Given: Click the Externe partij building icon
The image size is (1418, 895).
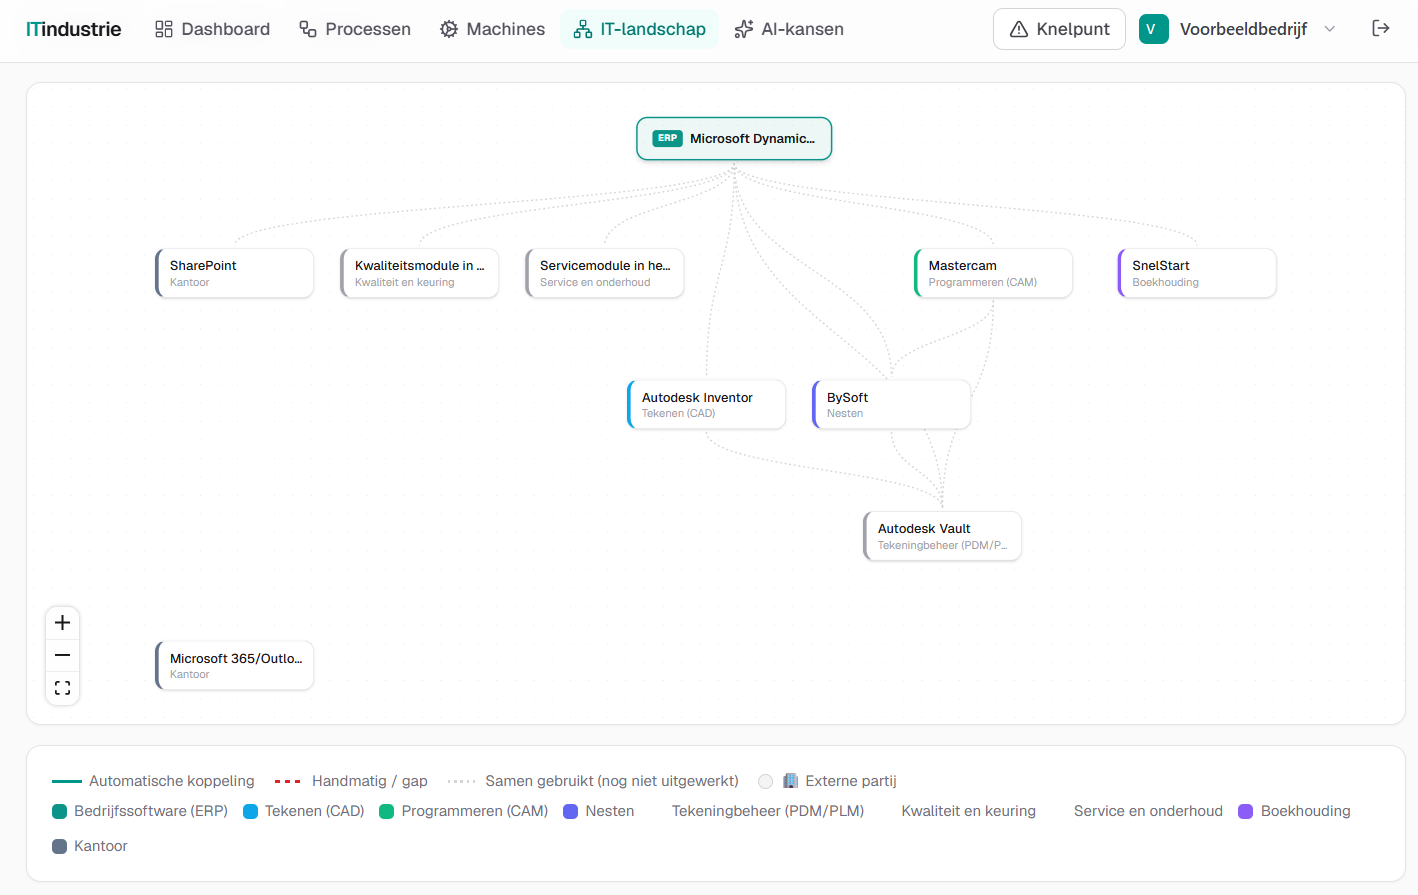Looking at the screenshot, I should pos(790,780).
